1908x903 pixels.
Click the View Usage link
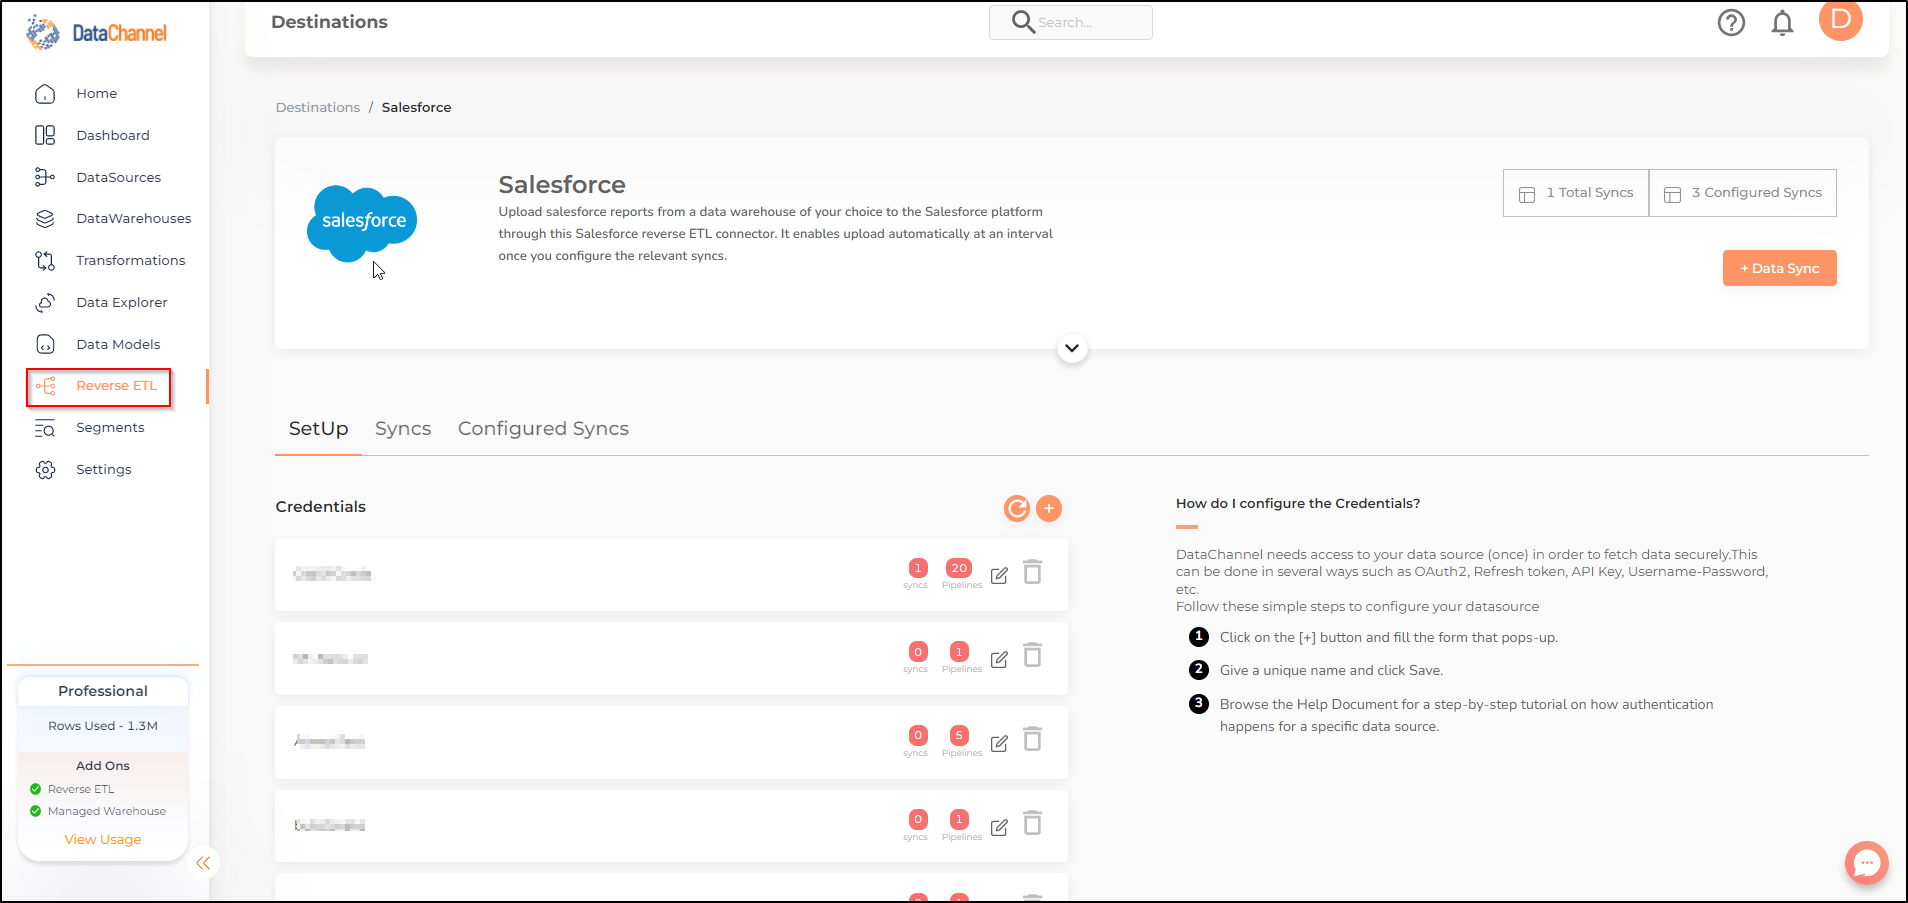(x=103, y=839)
